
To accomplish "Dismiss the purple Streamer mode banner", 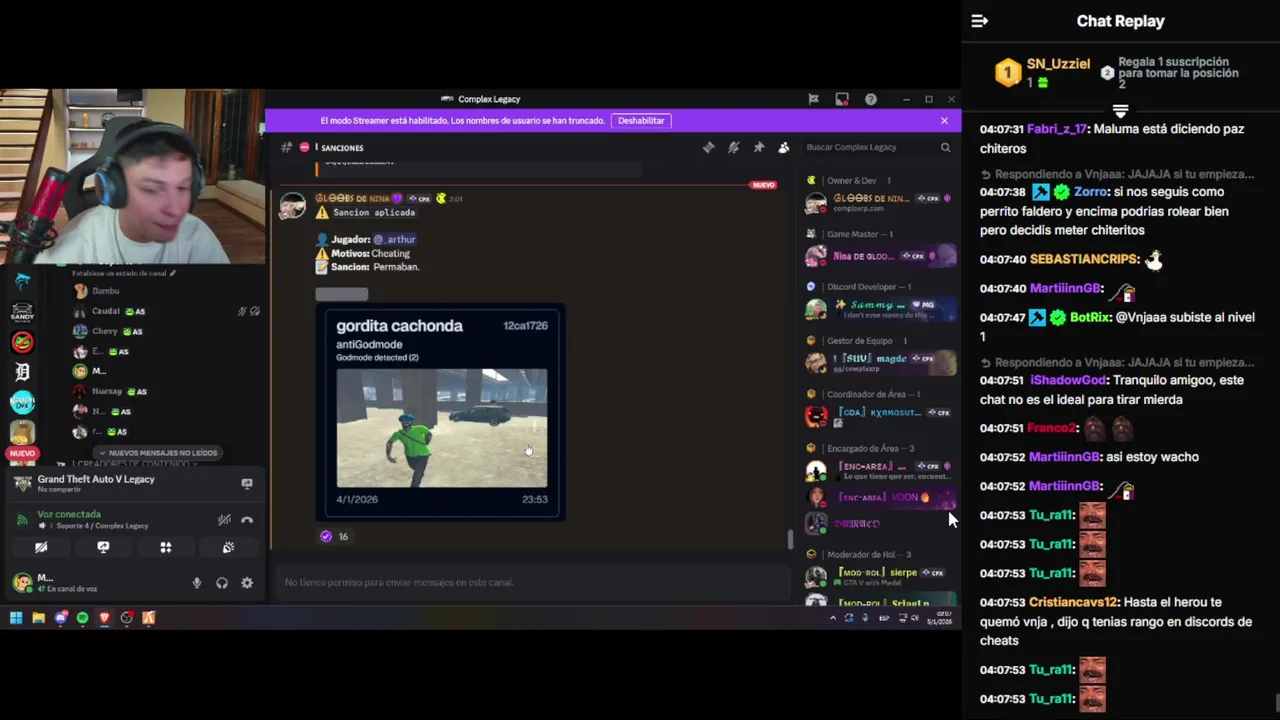I will click(x=944, y=120).
